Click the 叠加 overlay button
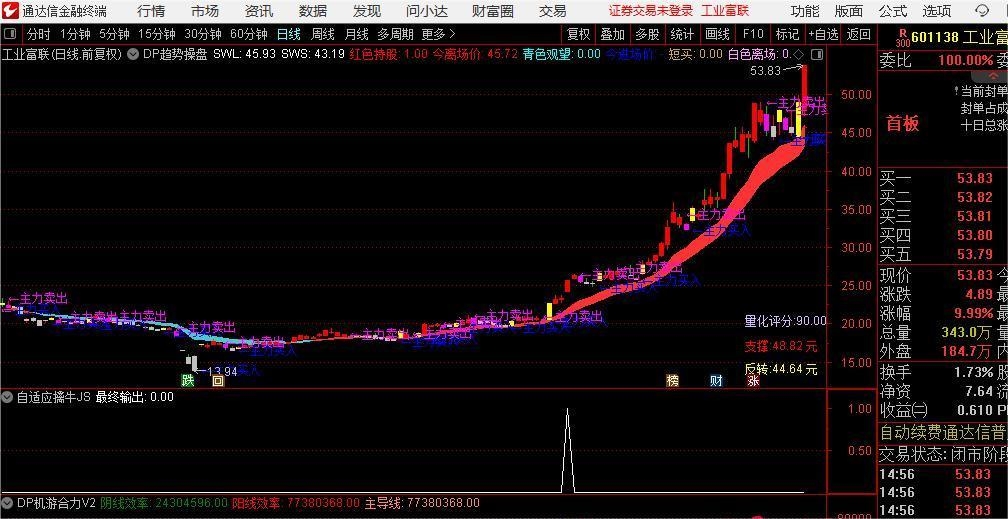 pos(613,34)
